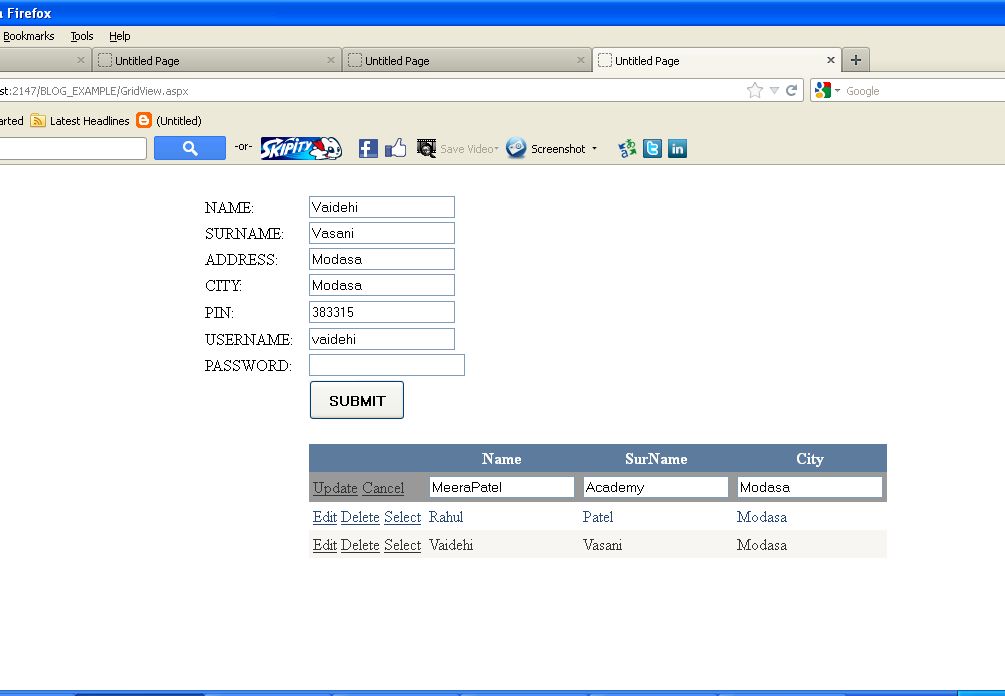This screenshot has height=696, width=1005.
Task: Open the Google search engine dropdown
Action: coord(828,91)
